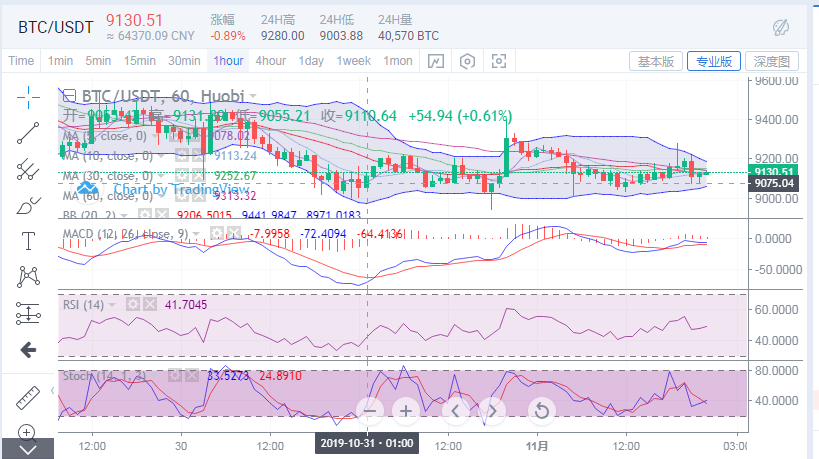Select the 15min interval

(139, 61)
